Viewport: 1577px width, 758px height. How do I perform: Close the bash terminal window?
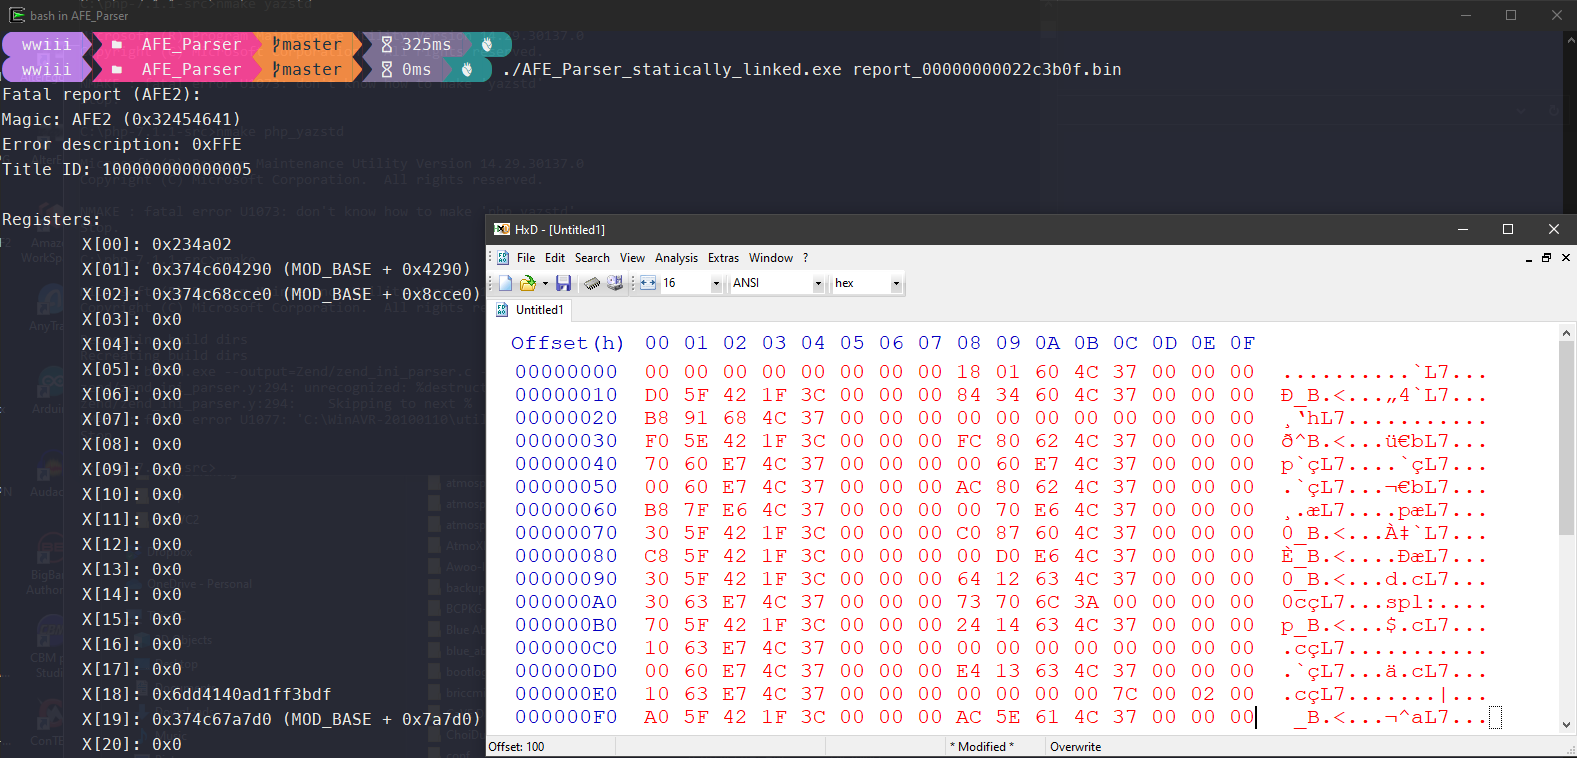coord(1557,15)
